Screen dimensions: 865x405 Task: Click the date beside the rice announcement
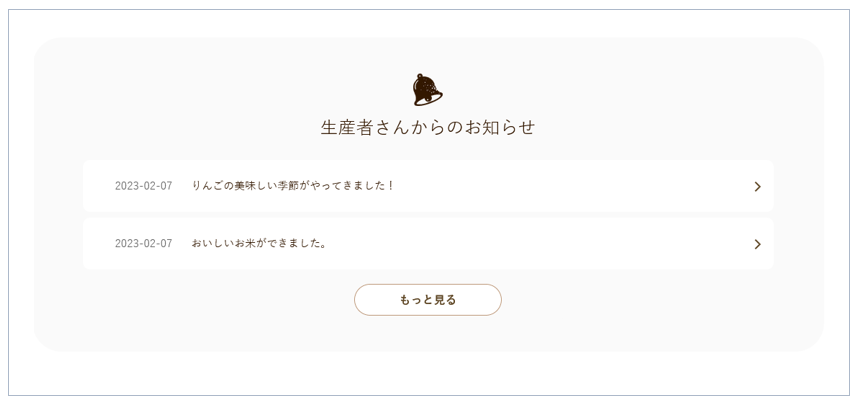click(143, 243)
